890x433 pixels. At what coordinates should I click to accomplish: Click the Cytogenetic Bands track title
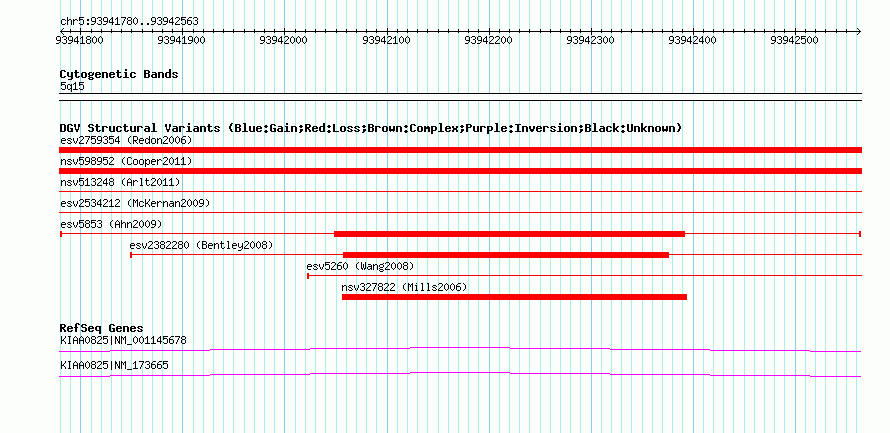(x=119, y=74)
